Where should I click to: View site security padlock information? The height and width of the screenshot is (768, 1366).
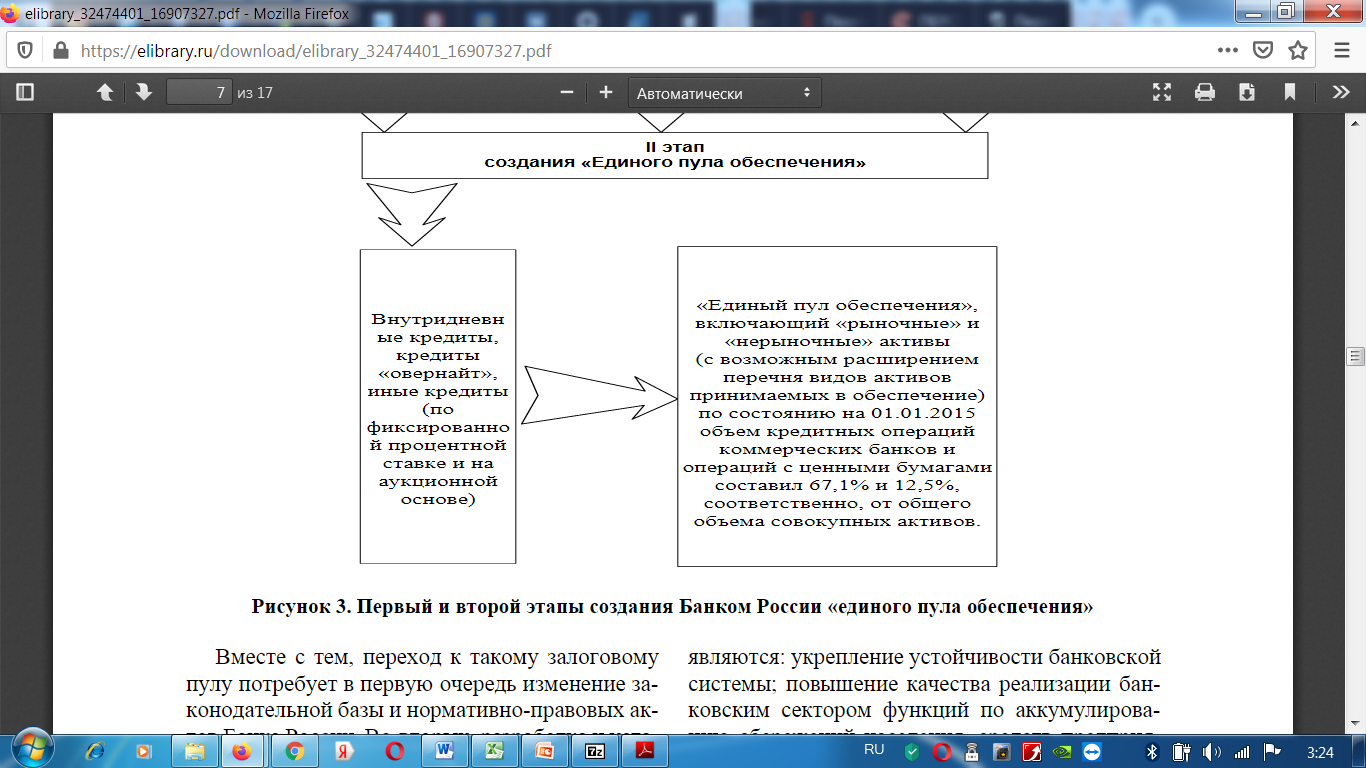click(59, 50)
